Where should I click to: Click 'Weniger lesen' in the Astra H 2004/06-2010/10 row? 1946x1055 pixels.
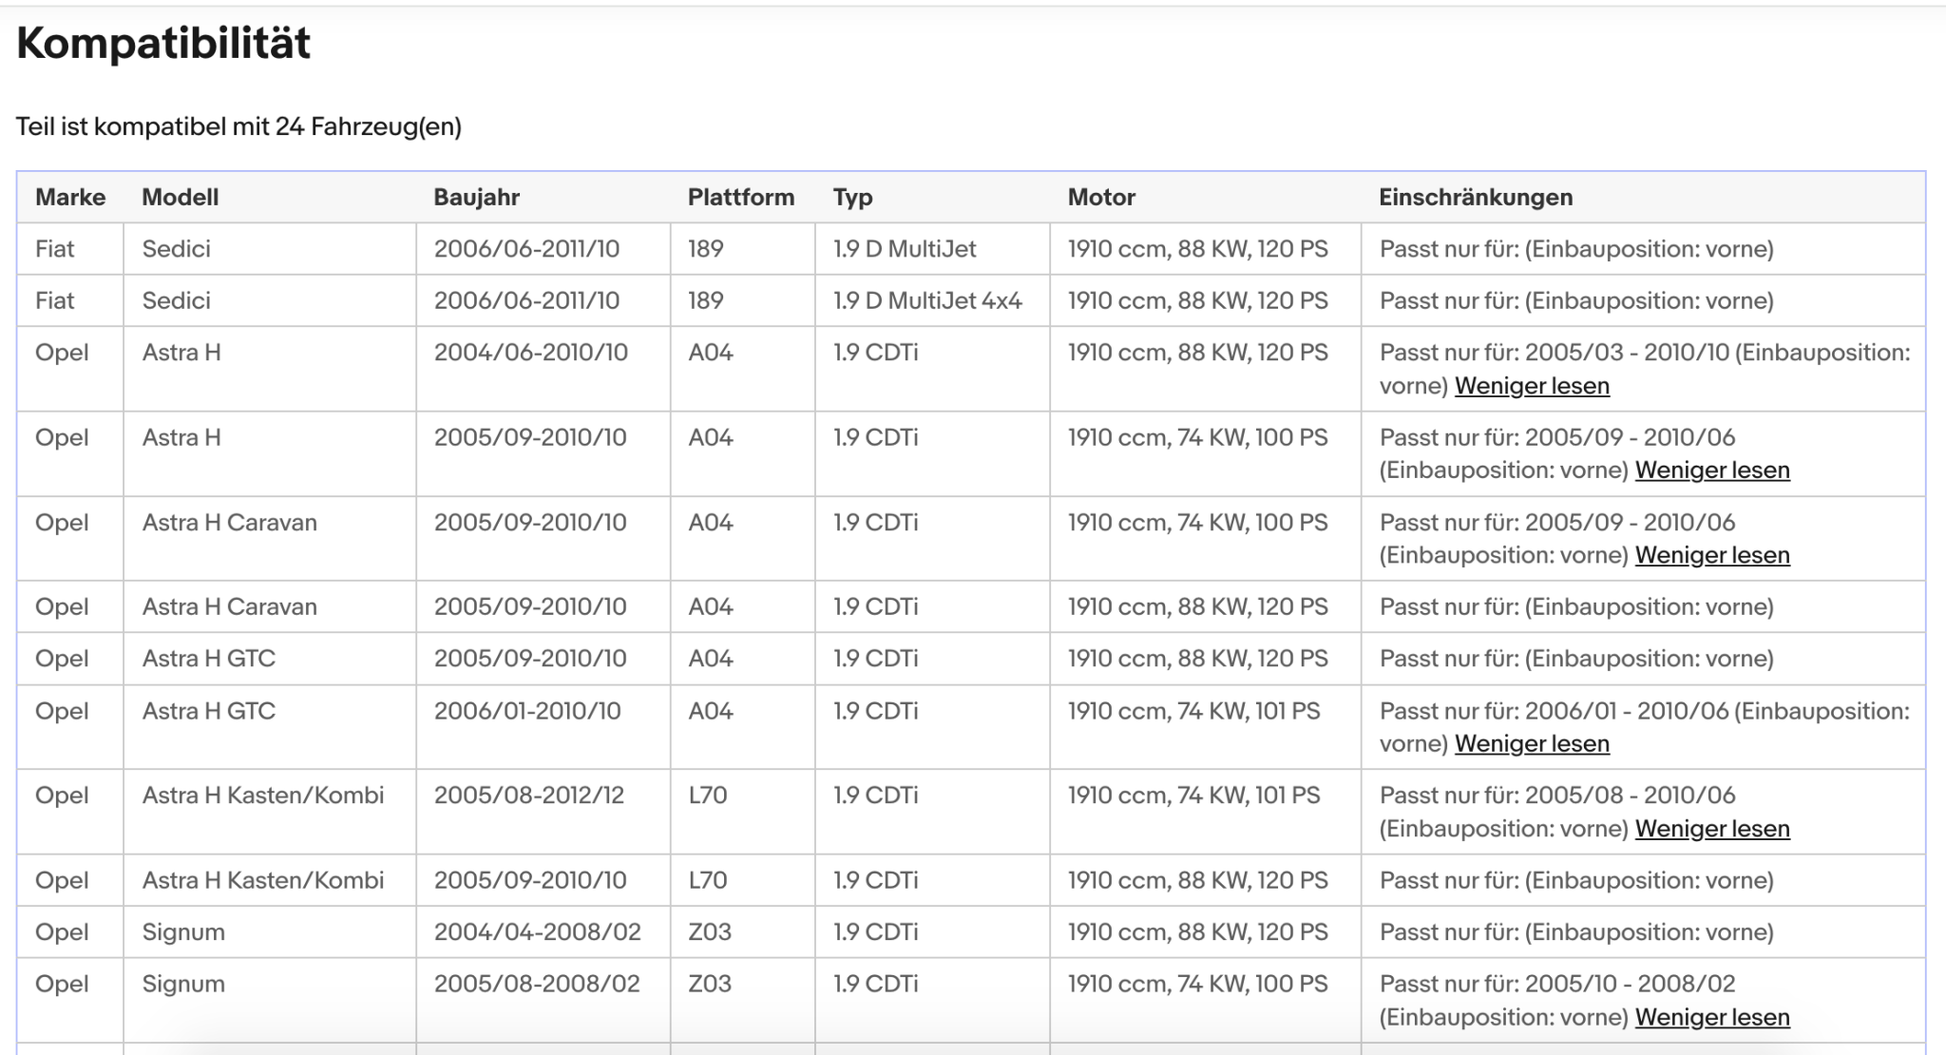click(1531, 386)
